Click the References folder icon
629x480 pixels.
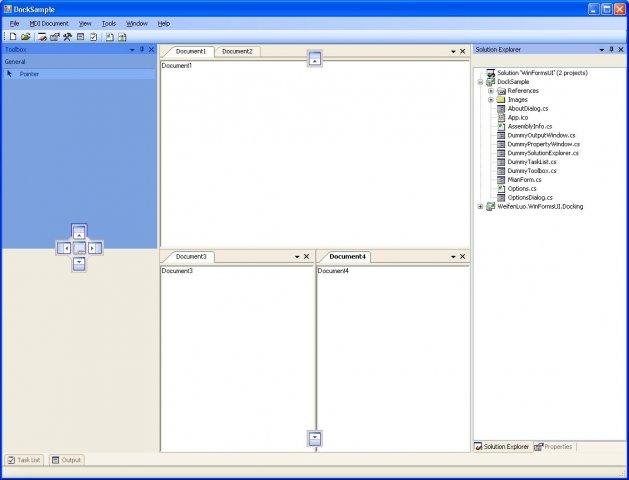[501, 91]
